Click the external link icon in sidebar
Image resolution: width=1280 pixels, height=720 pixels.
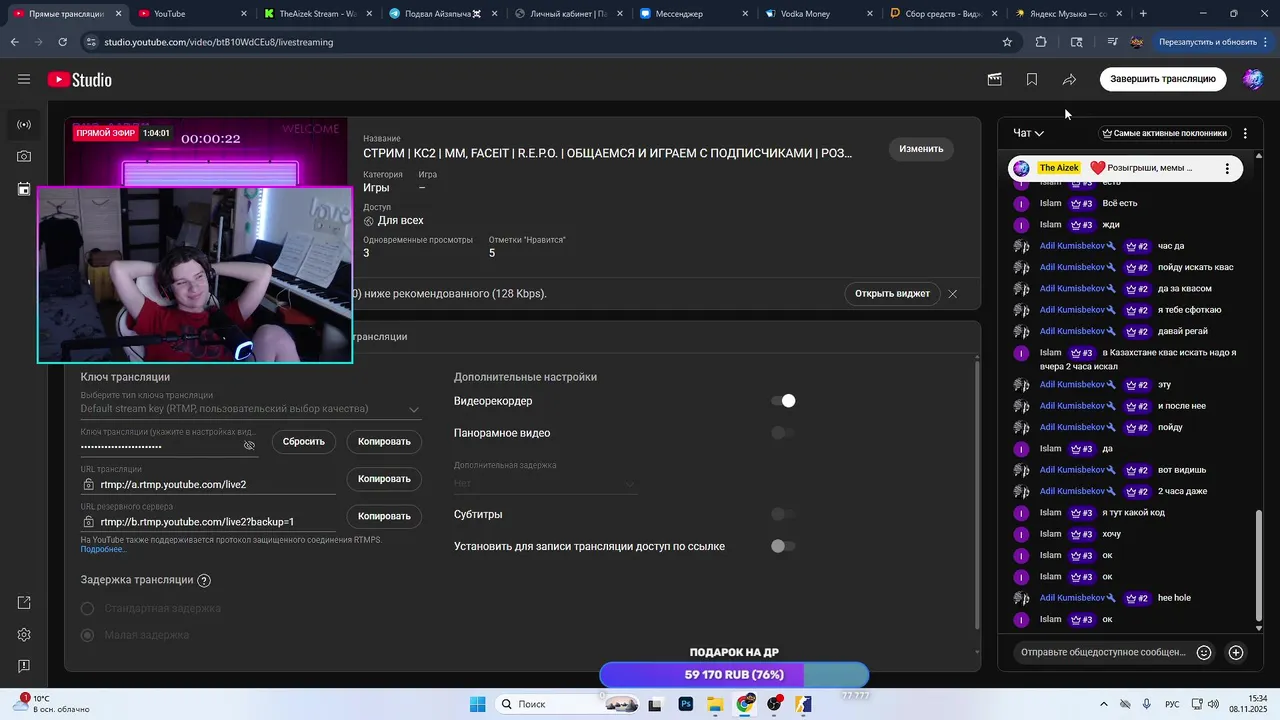tap(24, 603)
